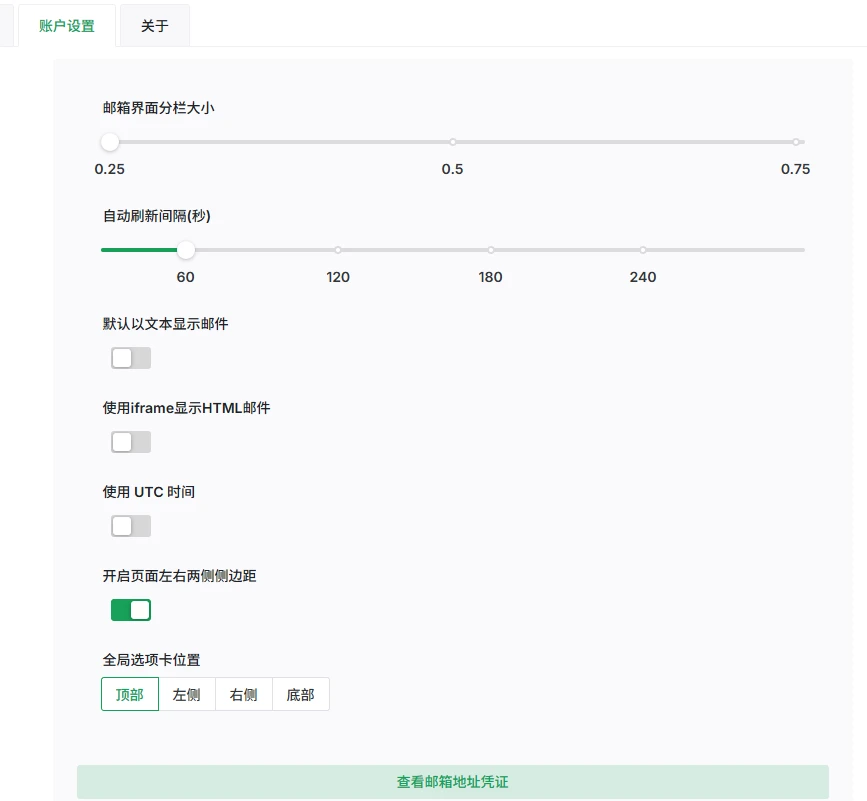
Task: Disable 开启页面左右两侧侧边距 switch
Action: coord(131,610)
